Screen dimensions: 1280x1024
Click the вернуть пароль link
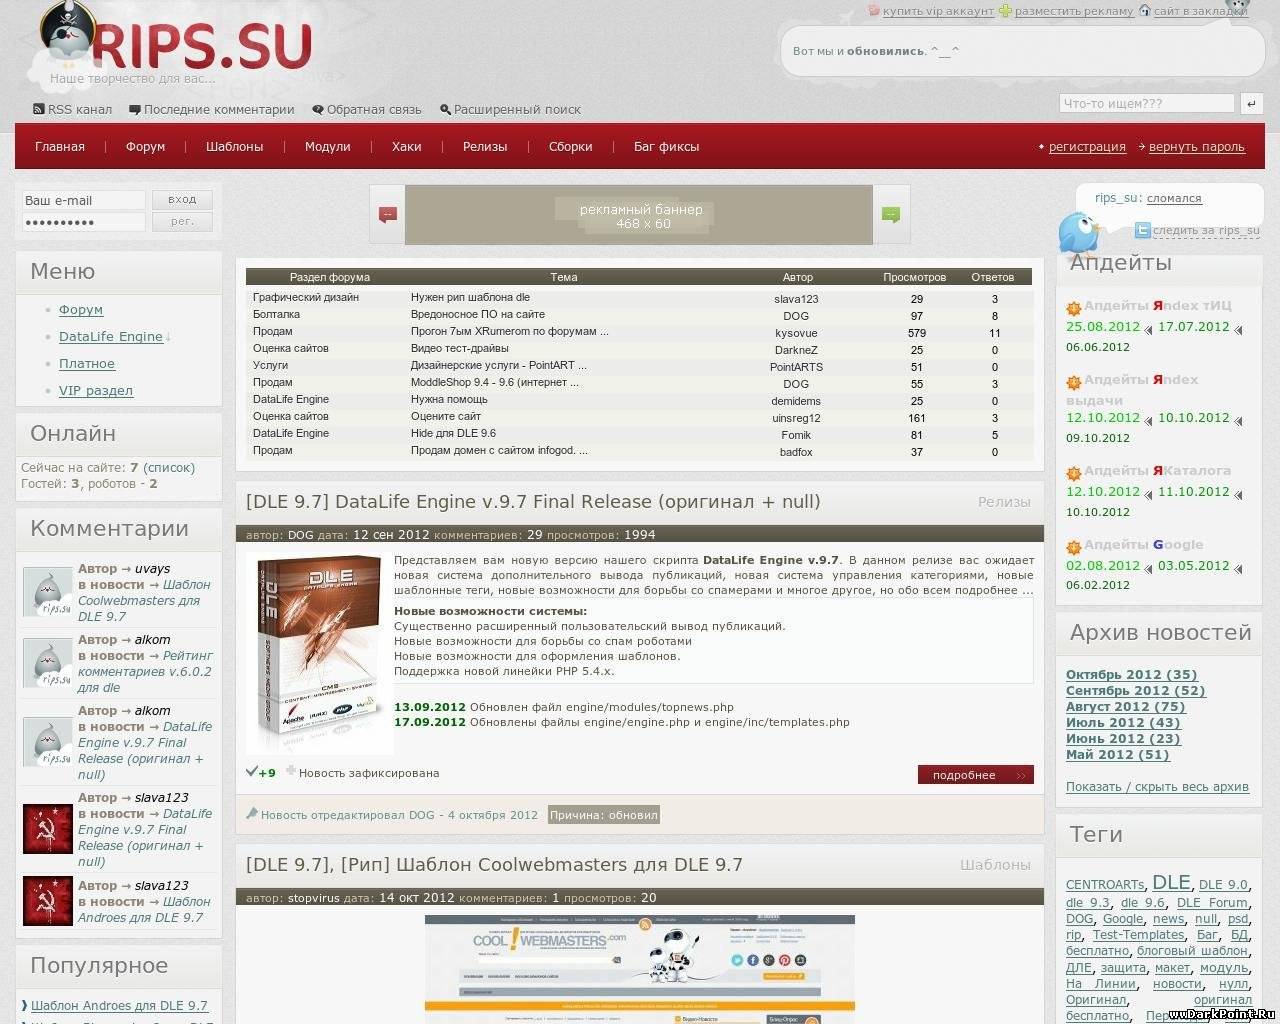click(x=1197, y=146)
